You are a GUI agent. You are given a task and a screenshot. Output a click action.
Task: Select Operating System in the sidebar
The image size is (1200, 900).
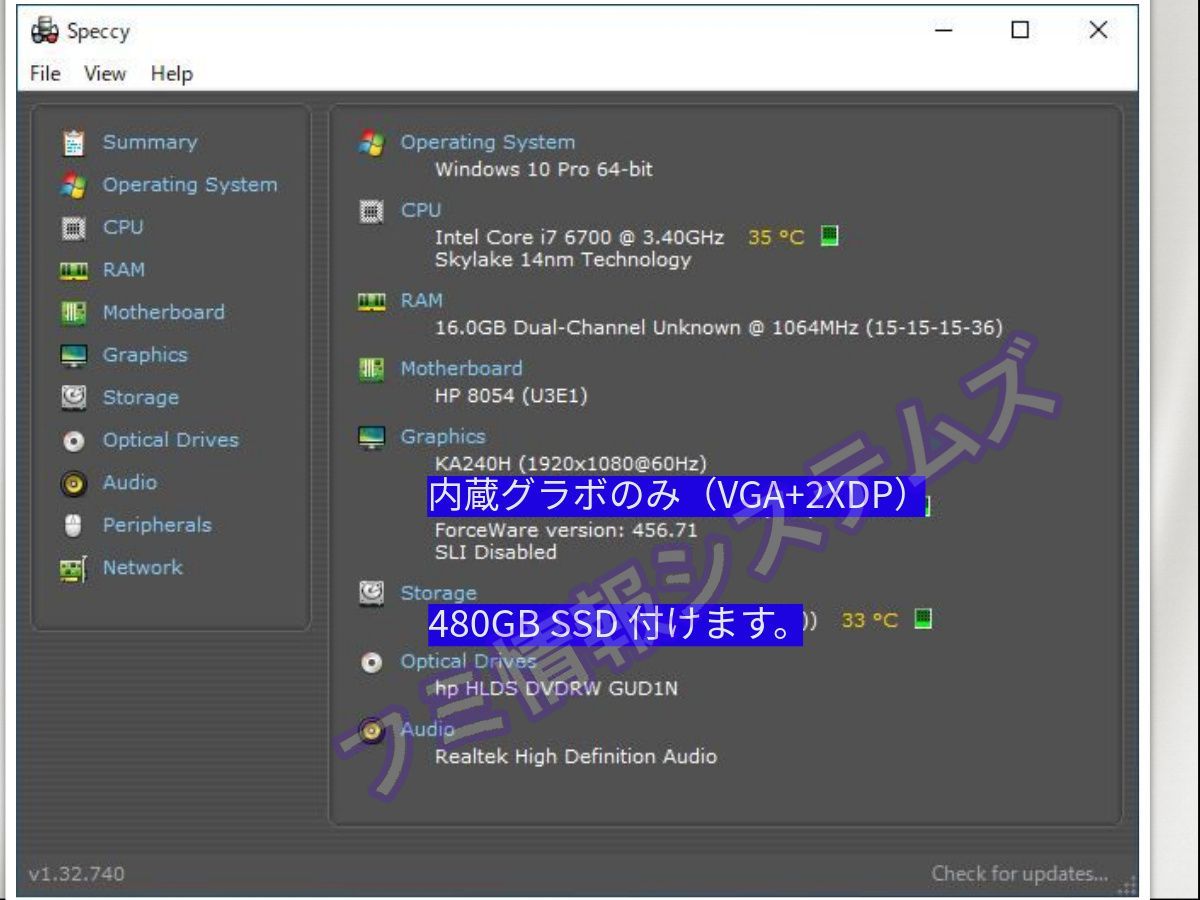190,184
